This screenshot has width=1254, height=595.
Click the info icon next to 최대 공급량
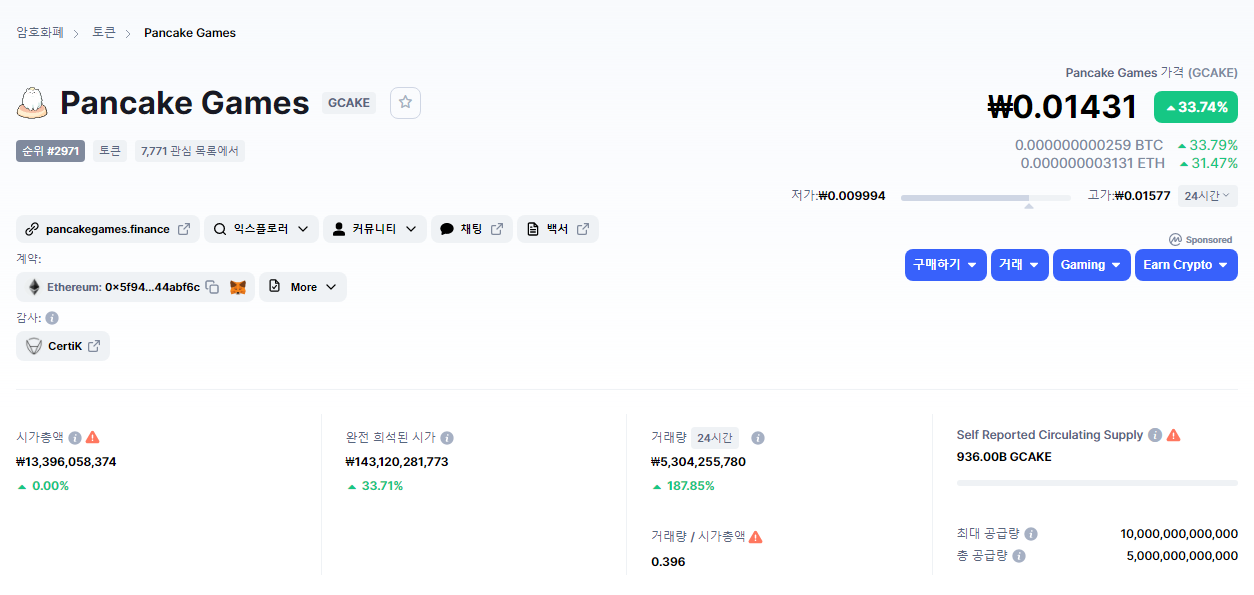click(1031, 534)
